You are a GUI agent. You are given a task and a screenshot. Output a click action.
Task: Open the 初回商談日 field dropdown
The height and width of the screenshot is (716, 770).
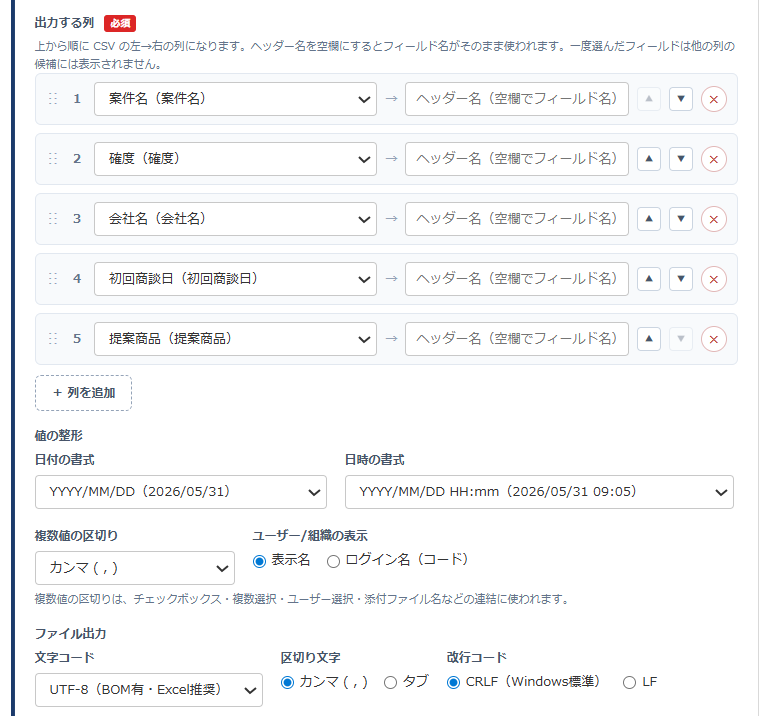coord(235,279)
